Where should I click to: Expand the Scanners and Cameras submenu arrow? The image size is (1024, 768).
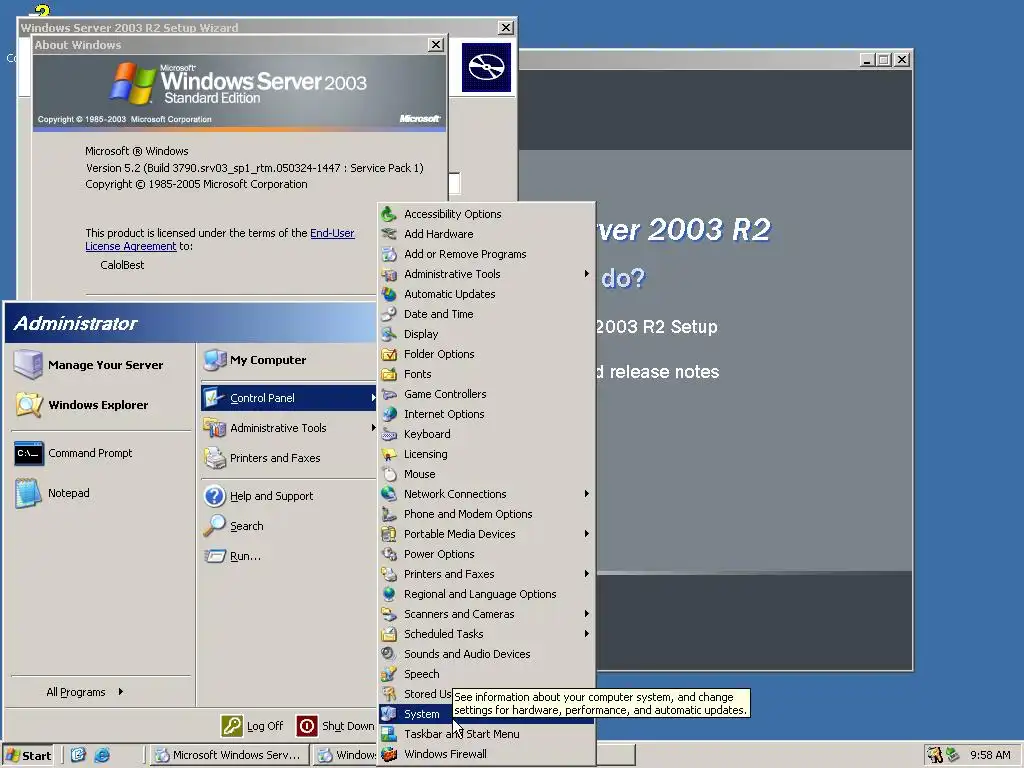point(586,614)
